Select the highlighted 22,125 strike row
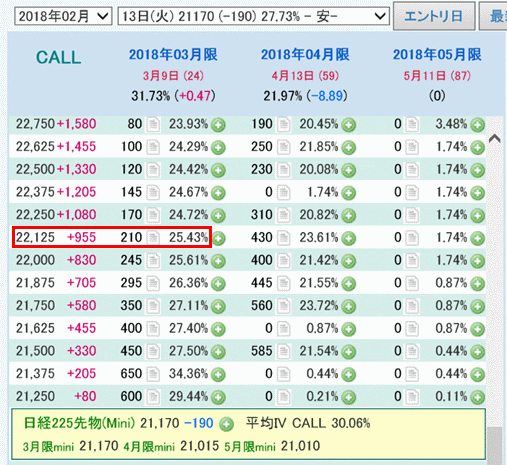The width and height of the screenshot is (507, 465). pyautogui.click(x=112, y=237)
